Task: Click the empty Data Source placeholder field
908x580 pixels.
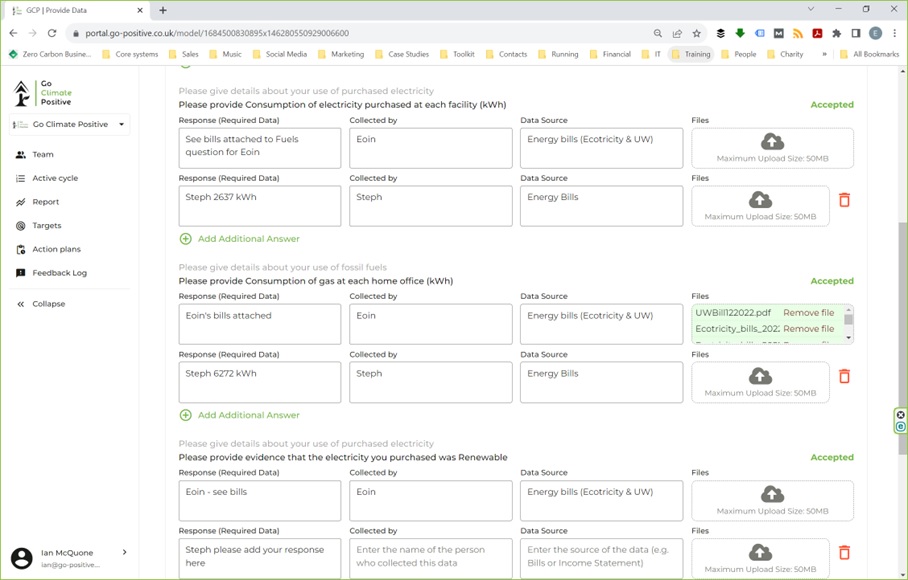Action: pyautogui.click(x=601, y=559)
